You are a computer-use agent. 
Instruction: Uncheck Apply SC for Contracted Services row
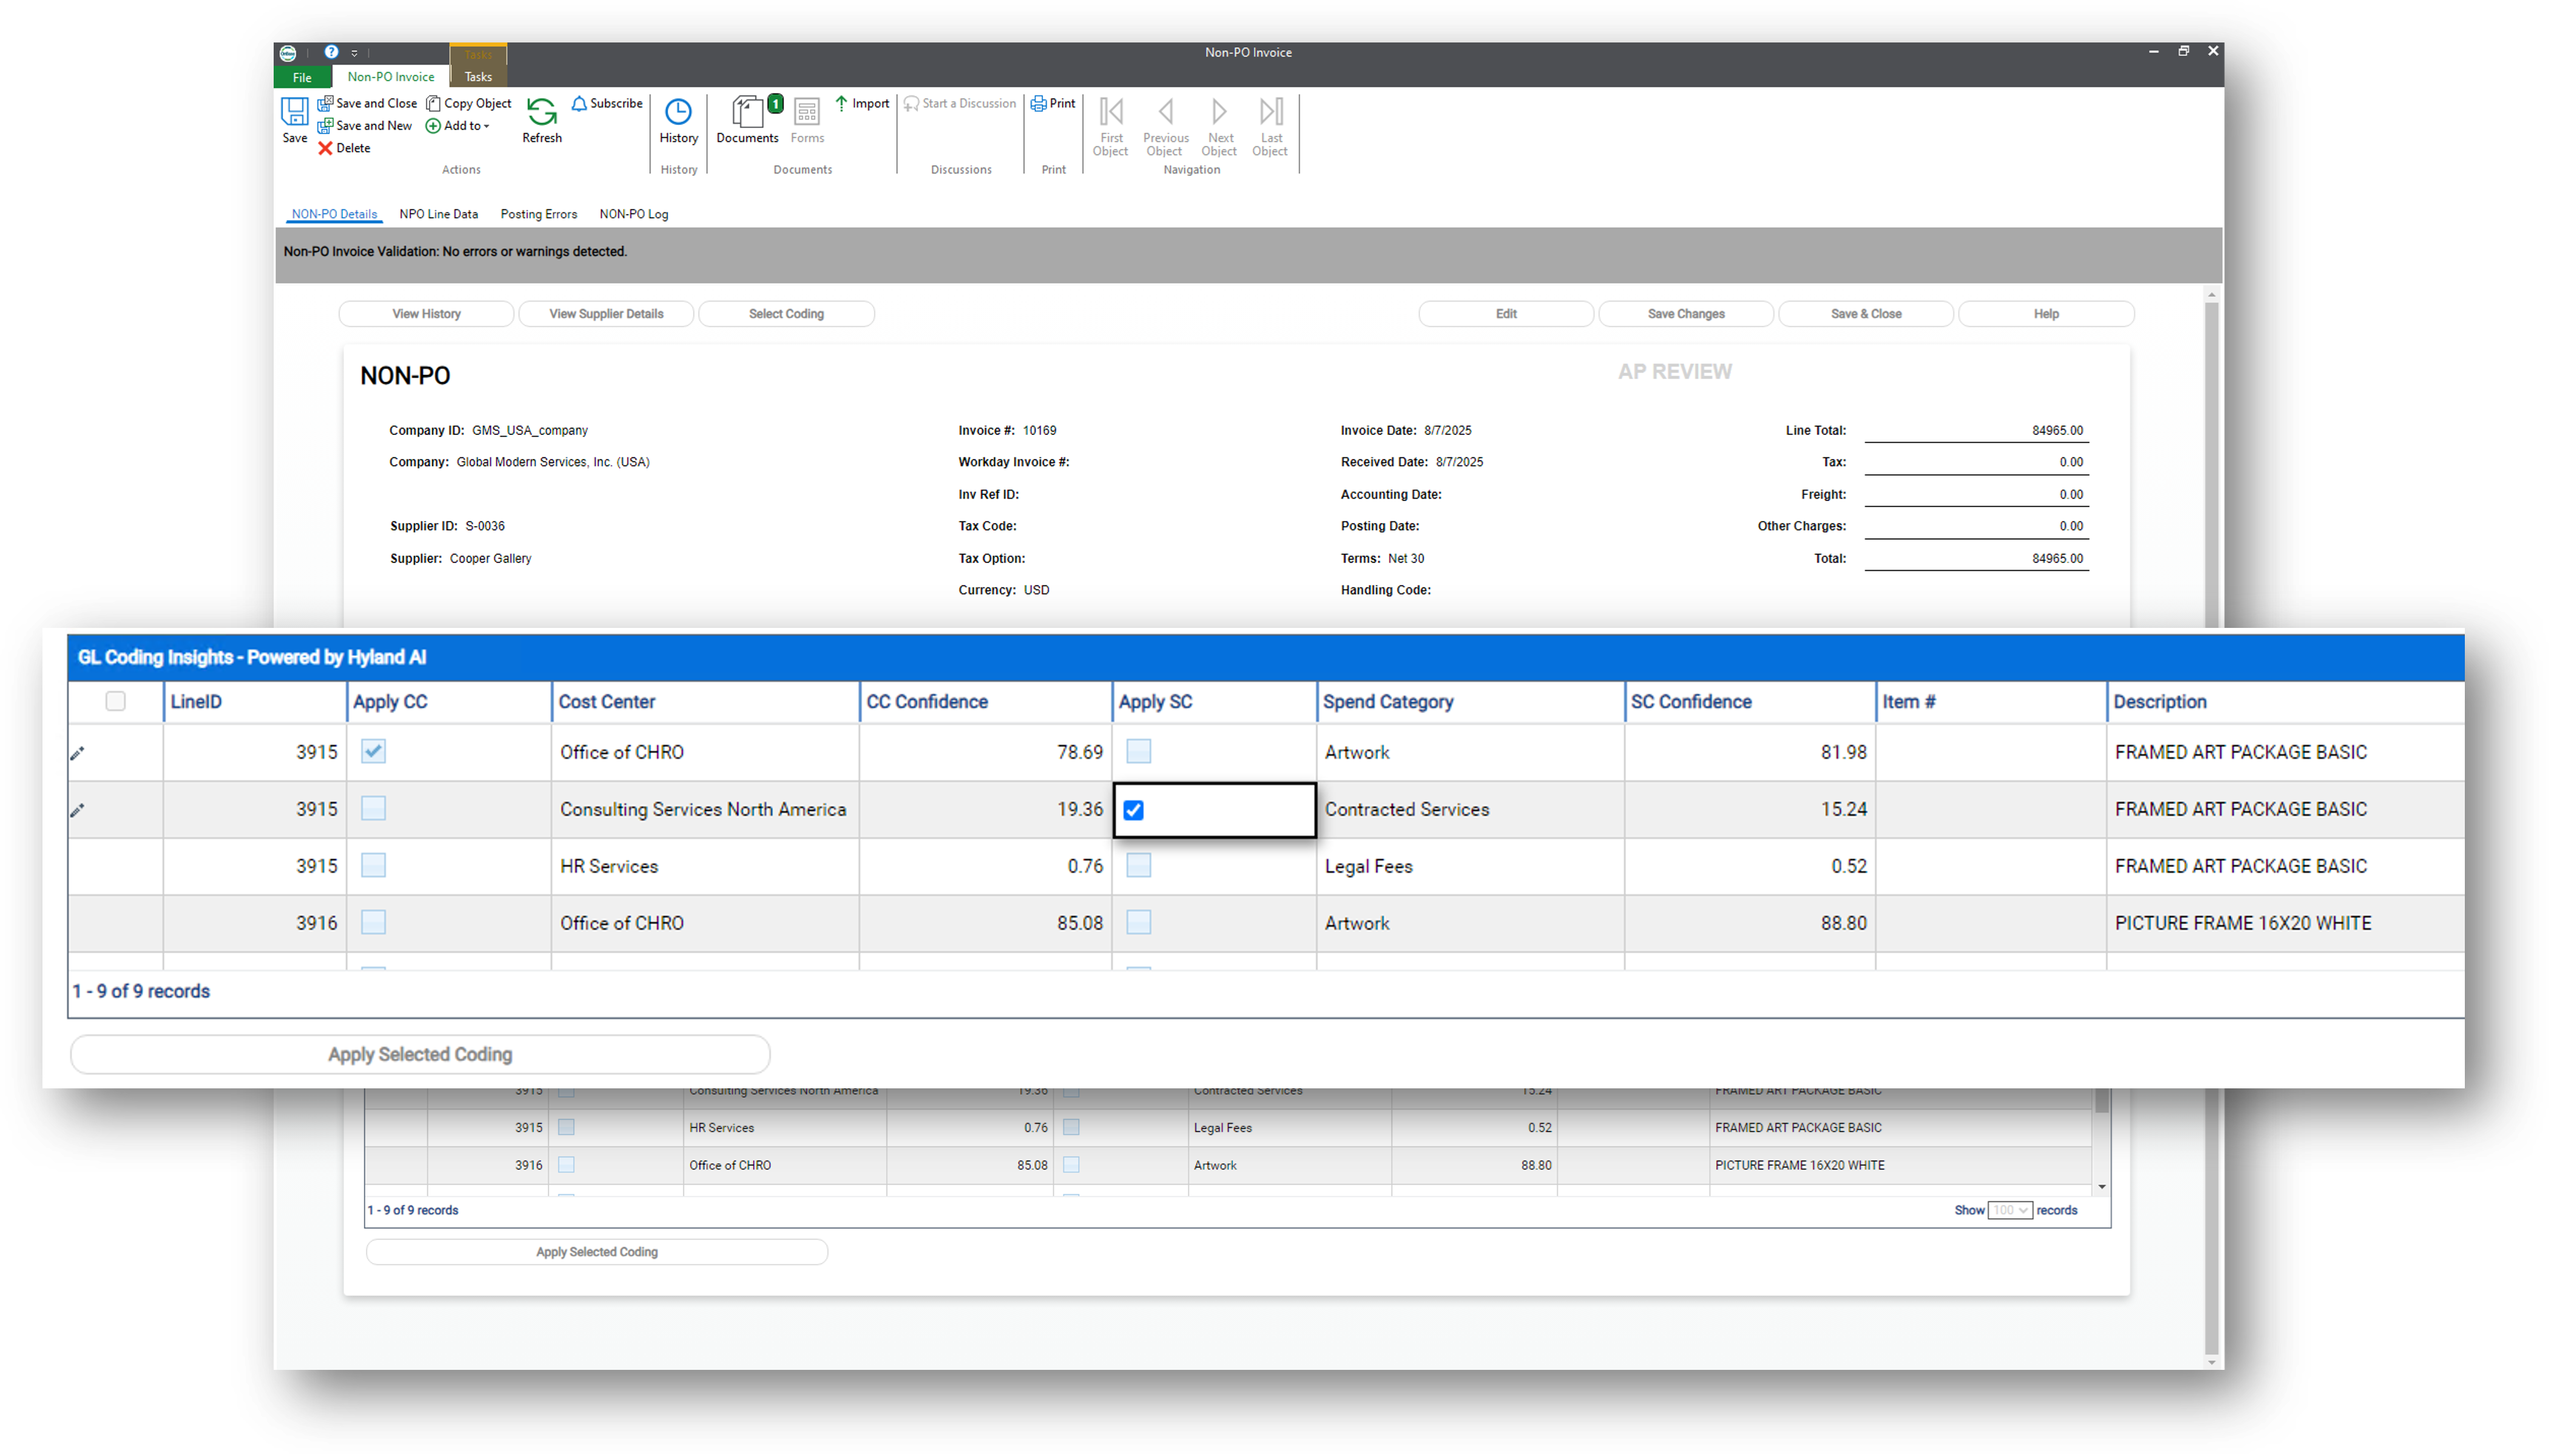pos(1133,810)
